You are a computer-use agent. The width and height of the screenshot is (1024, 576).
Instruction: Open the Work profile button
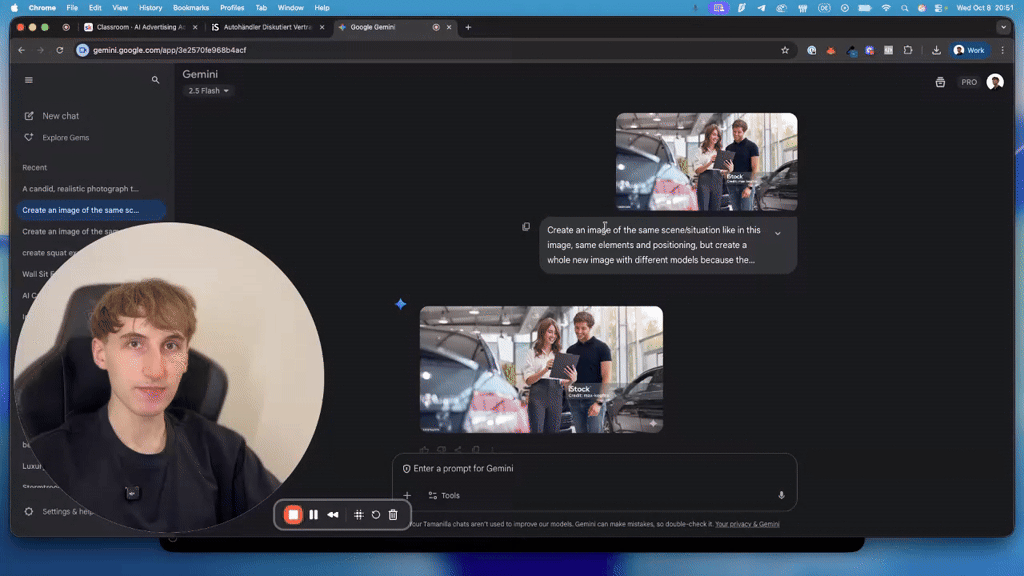pos(968,50)
